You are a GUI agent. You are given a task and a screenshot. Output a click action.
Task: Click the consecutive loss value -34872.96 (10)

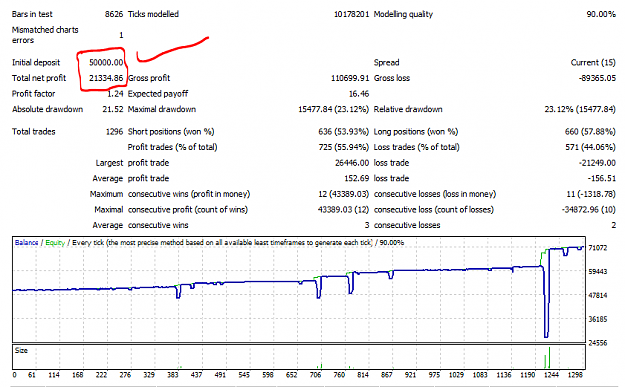589,210
